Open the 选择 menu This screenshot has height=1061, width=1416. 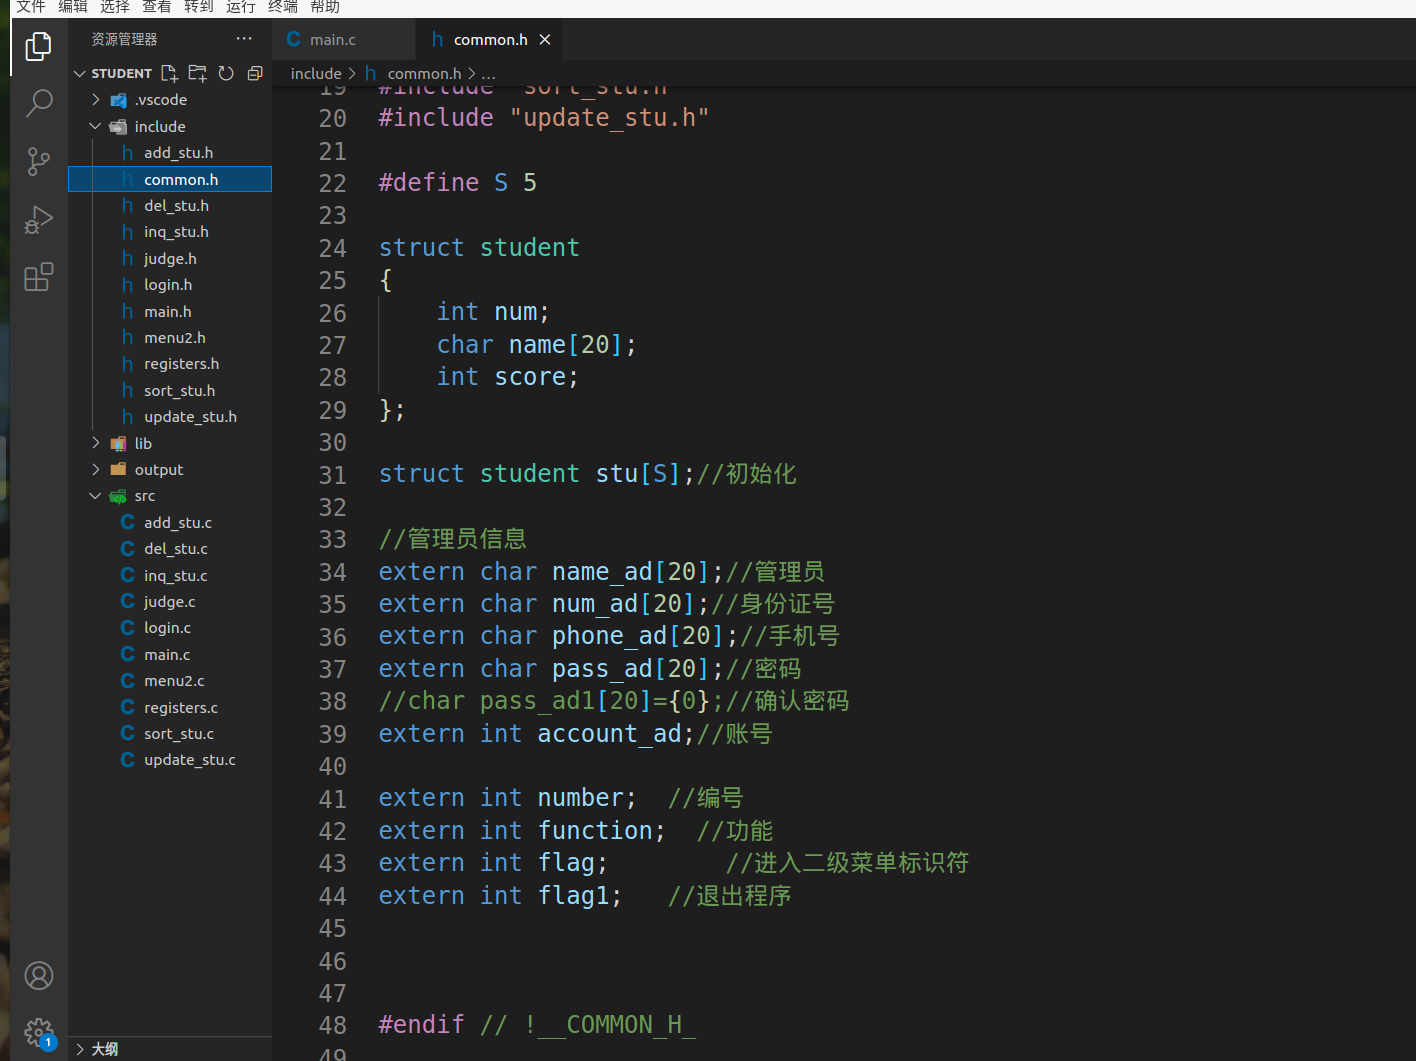115,7
